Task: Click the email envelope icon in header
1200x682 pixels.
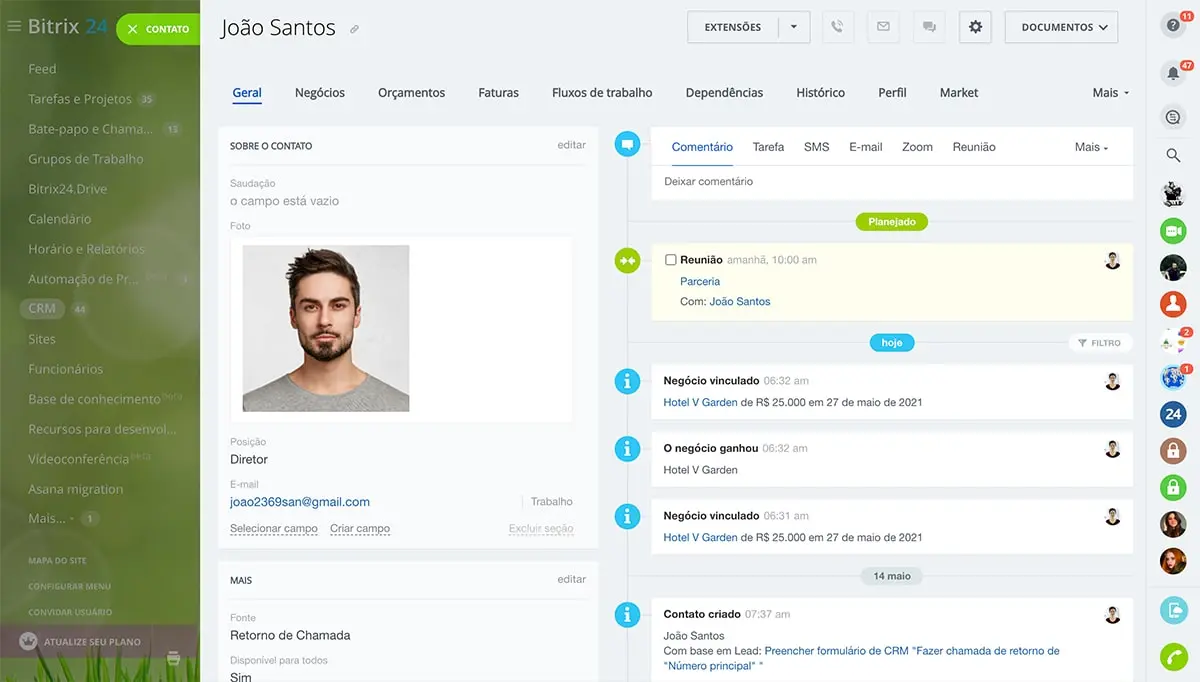Action: 883,27
